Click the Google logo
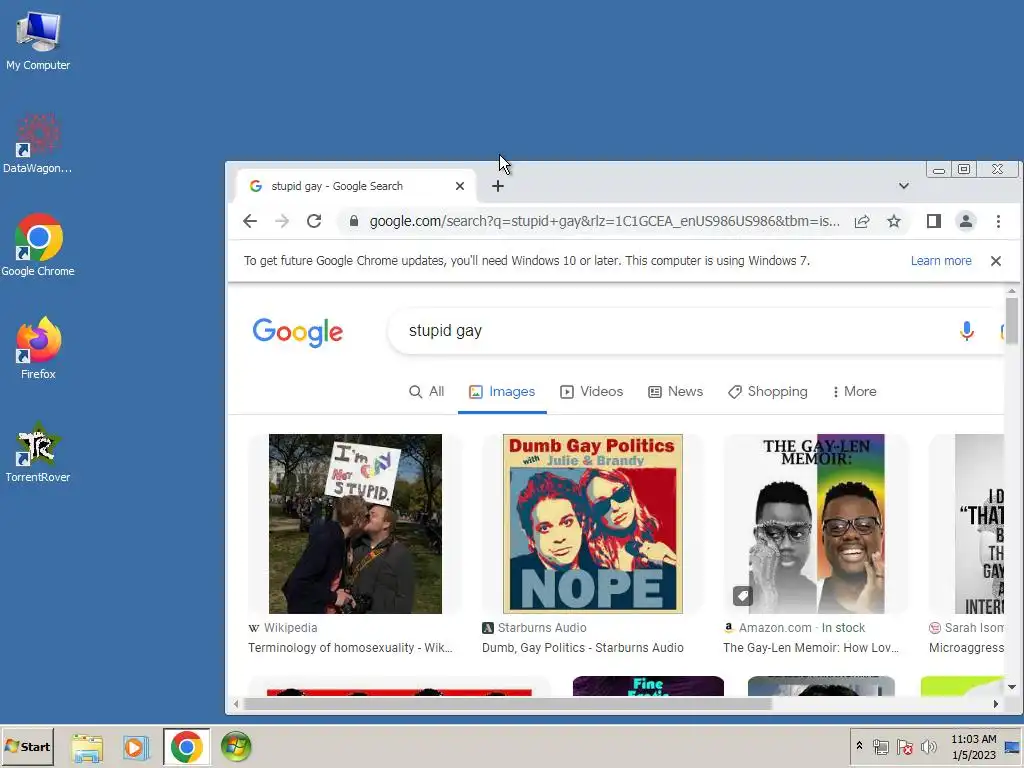Screen dimensions: 1024x768 coord(298,332)
